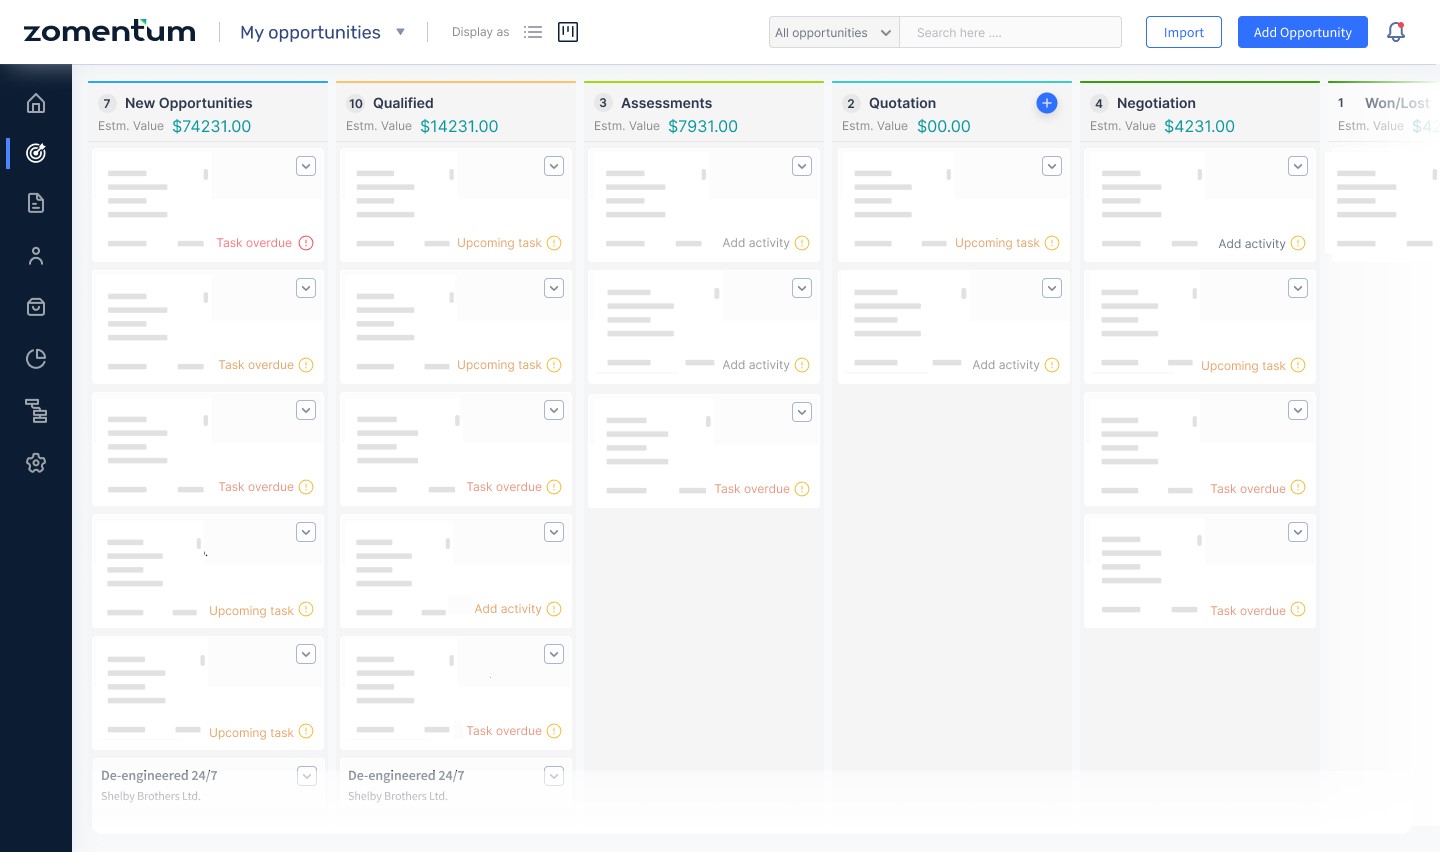
Task: Open the Reports pie chart icon
Action: coord(36,359)
